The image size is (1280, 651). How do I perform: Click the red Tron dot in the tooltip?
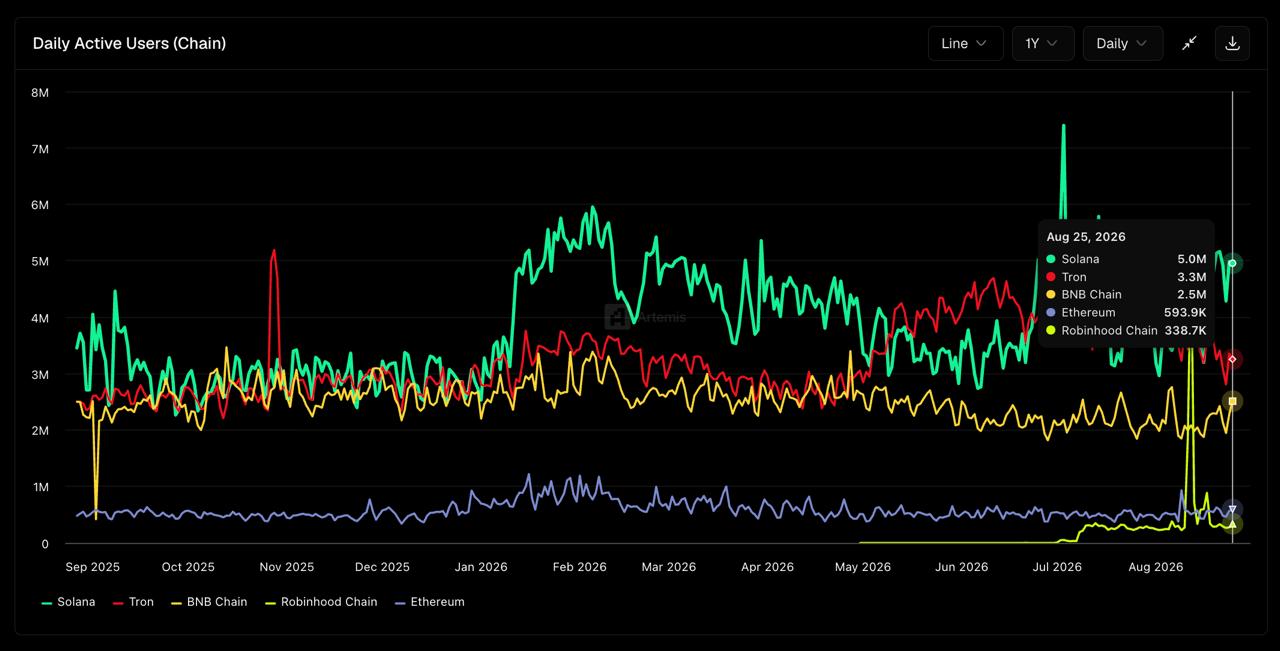point(1051,277)
